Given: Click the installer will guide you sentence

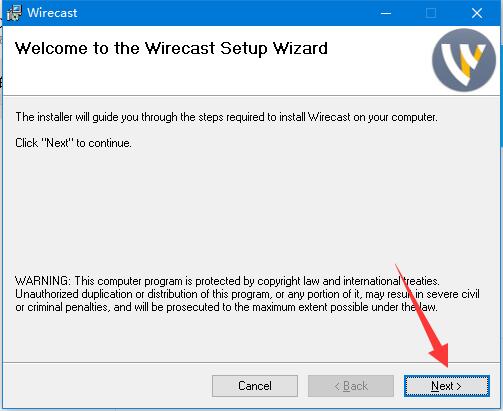Looking at the screenshot, I should click(x=226, y=117).
